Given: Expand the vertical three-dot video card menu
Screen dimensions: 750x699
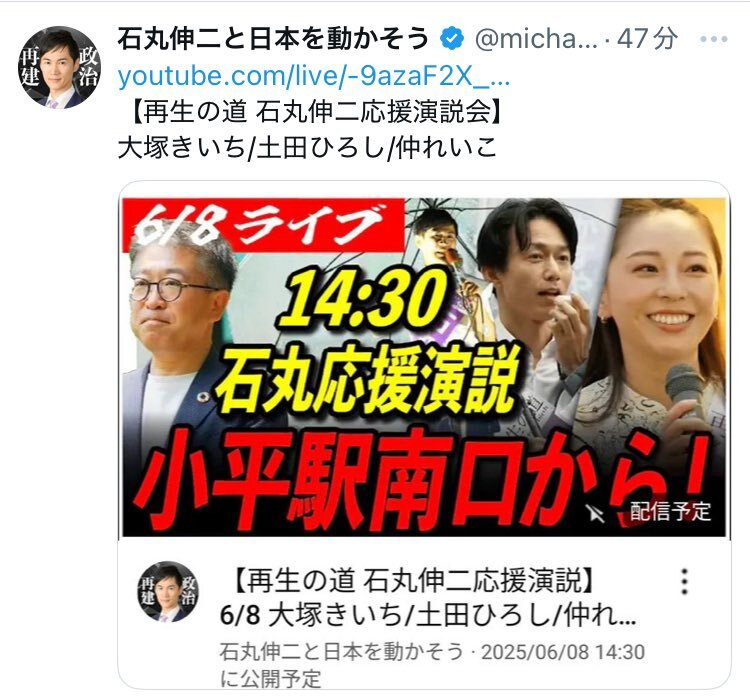Looking at the screenshot, I should [x=684, y=581].
